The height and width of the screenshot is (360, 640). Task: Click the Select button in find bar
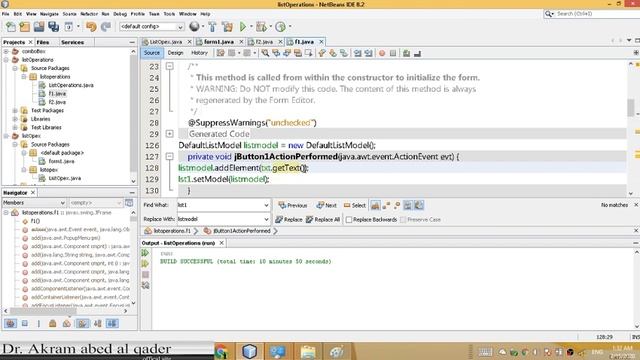[x=355, y=205]
